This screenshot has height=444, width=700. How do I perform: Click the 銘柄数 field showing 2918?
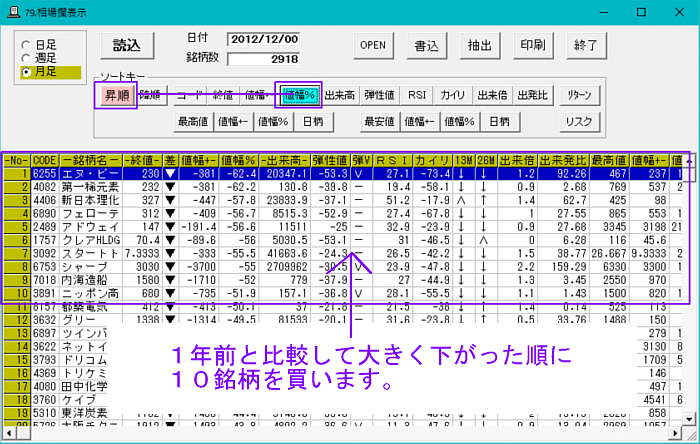263,59
